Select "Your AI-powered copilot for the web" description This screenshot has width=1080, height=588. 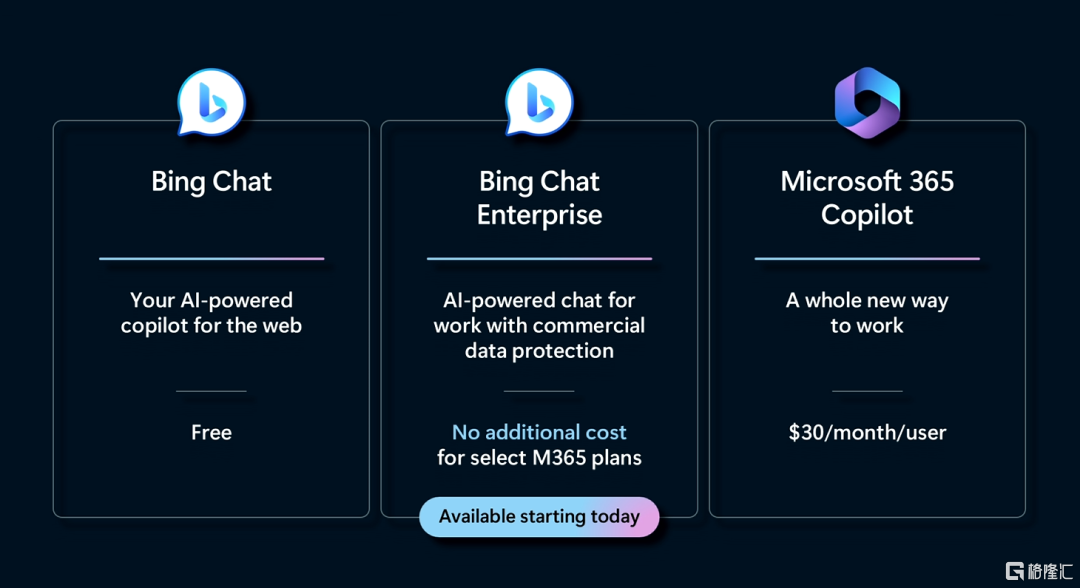(x=211, y=313)
